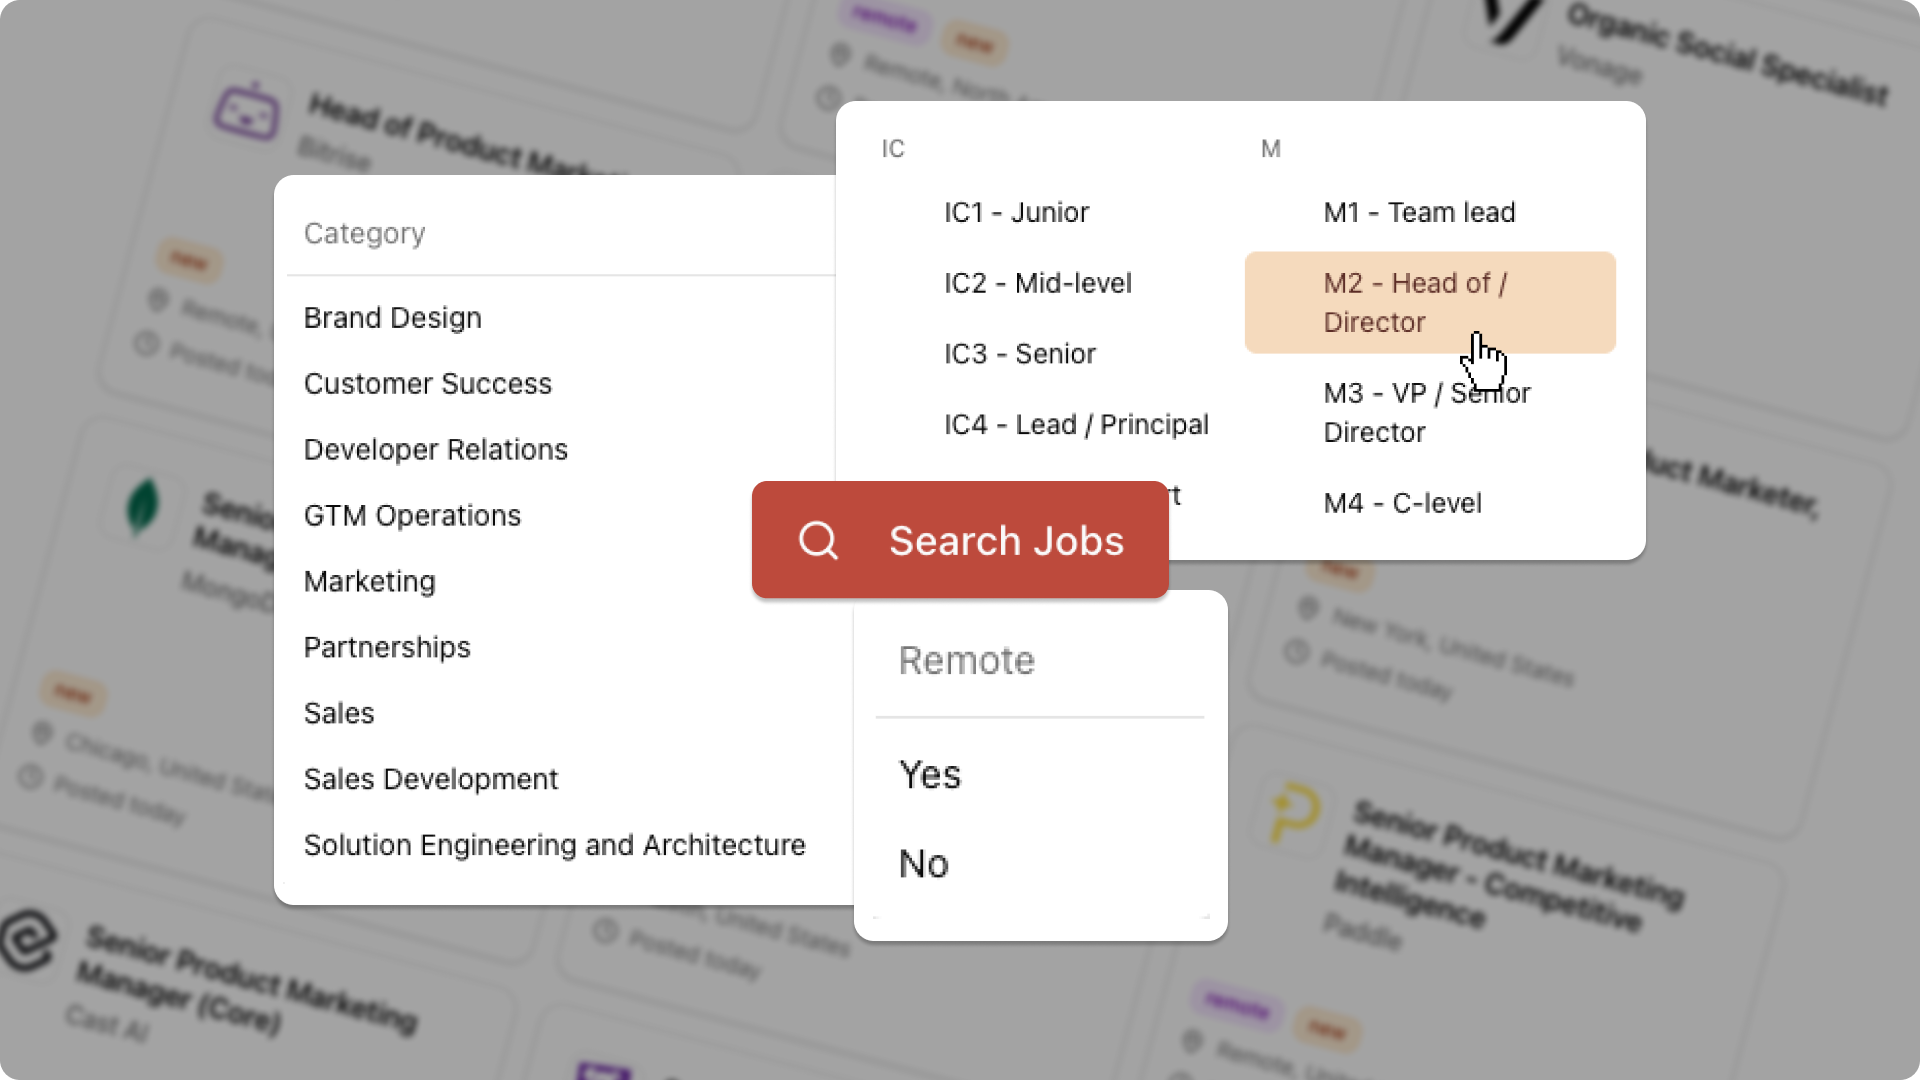Expand the IC seniority column

[891, 148]
